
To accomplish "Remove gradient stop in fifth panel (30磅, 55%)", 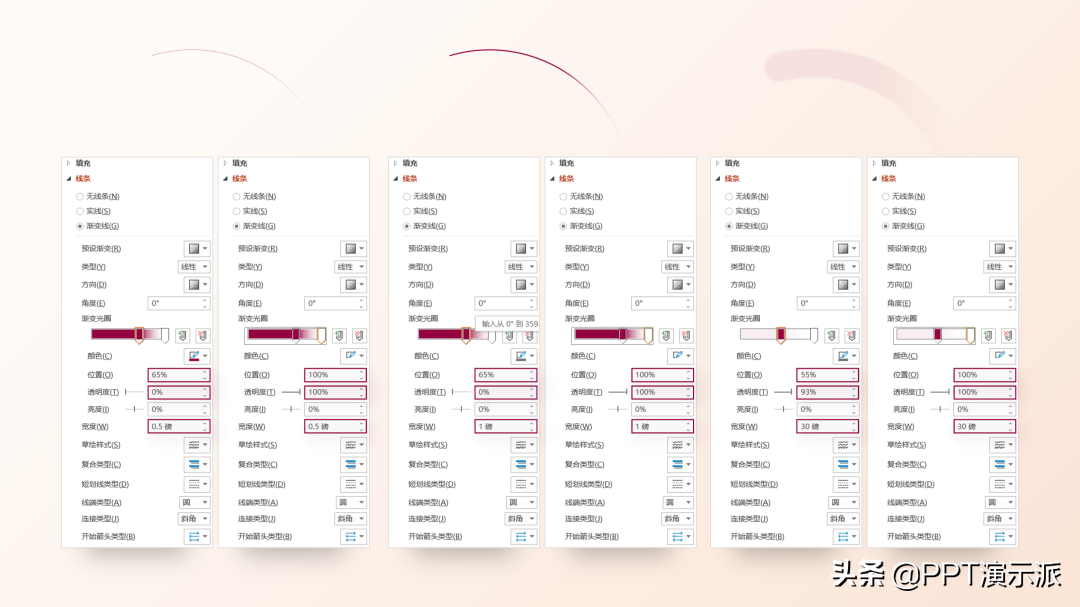I will [852, 336].
